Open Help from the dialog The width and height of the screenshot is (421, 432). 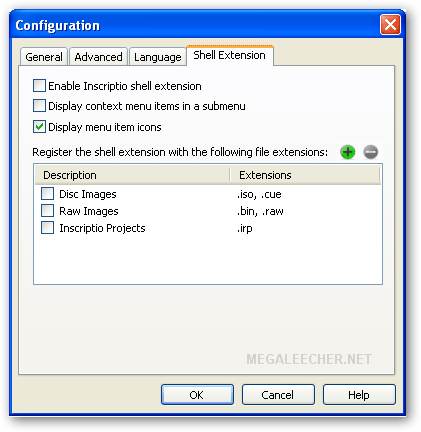pos(359,395)
